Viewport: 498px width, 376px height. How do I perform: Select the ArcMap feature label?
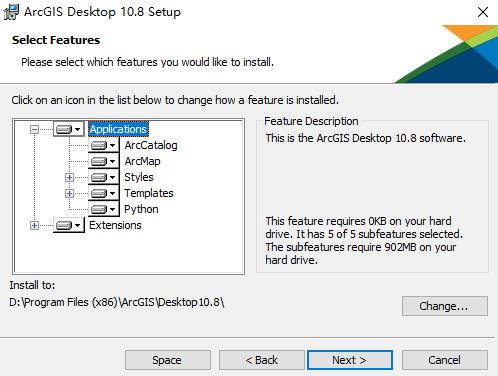pyautogui.click(x=142, y=161)
